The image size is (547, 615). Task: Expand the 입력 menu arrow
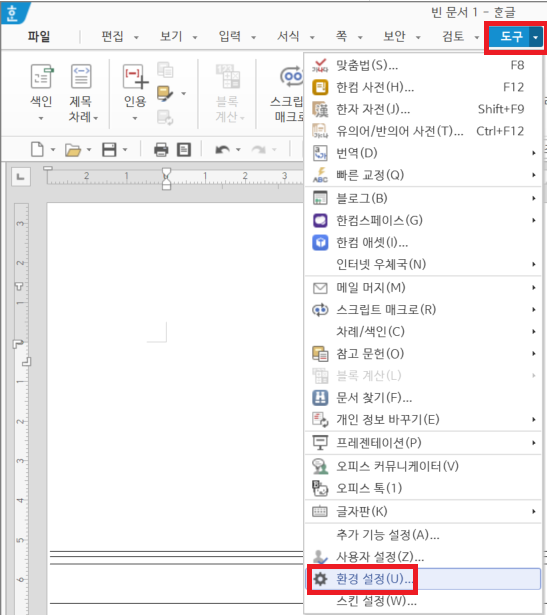[x=254, y=38]
